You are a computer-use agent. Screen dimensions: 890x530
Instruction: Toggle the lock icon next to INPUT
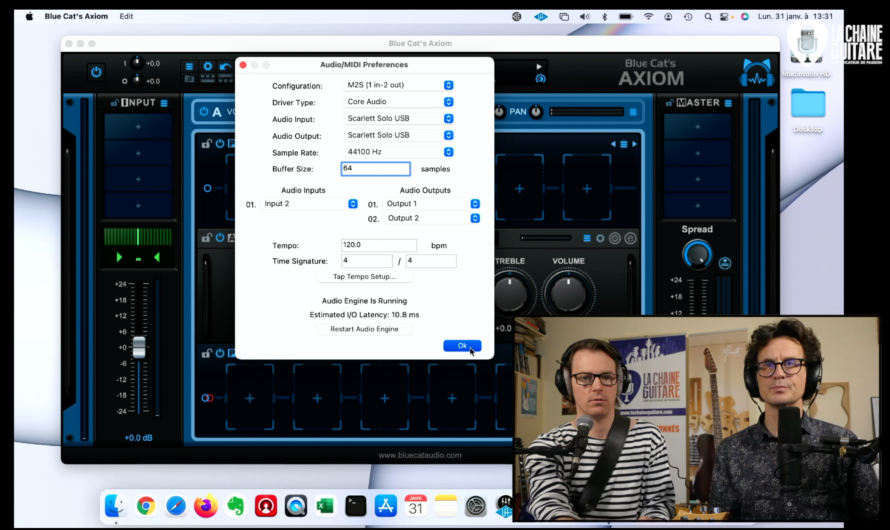tap(115, 103)
